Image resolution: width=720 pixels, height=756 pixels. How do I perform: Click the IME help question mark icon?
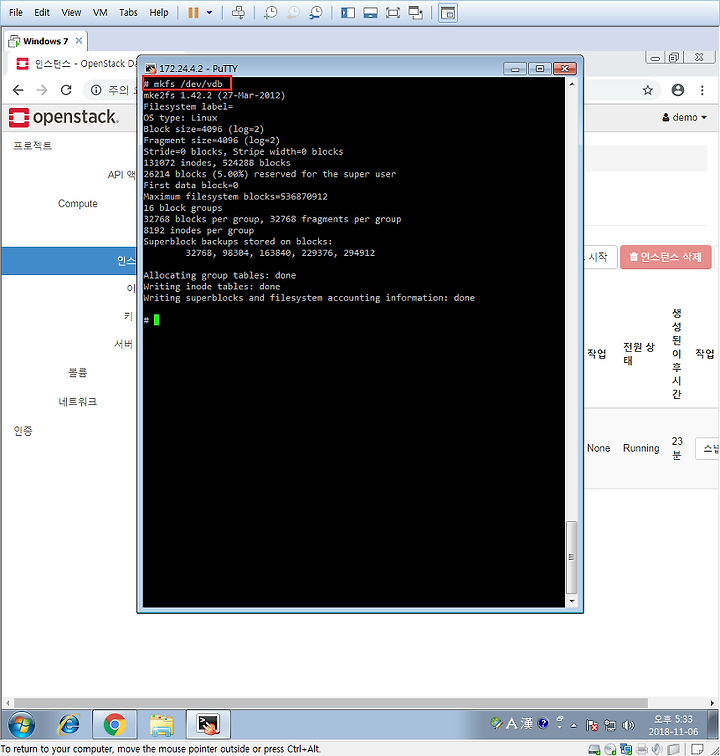[x=543, y=723]
